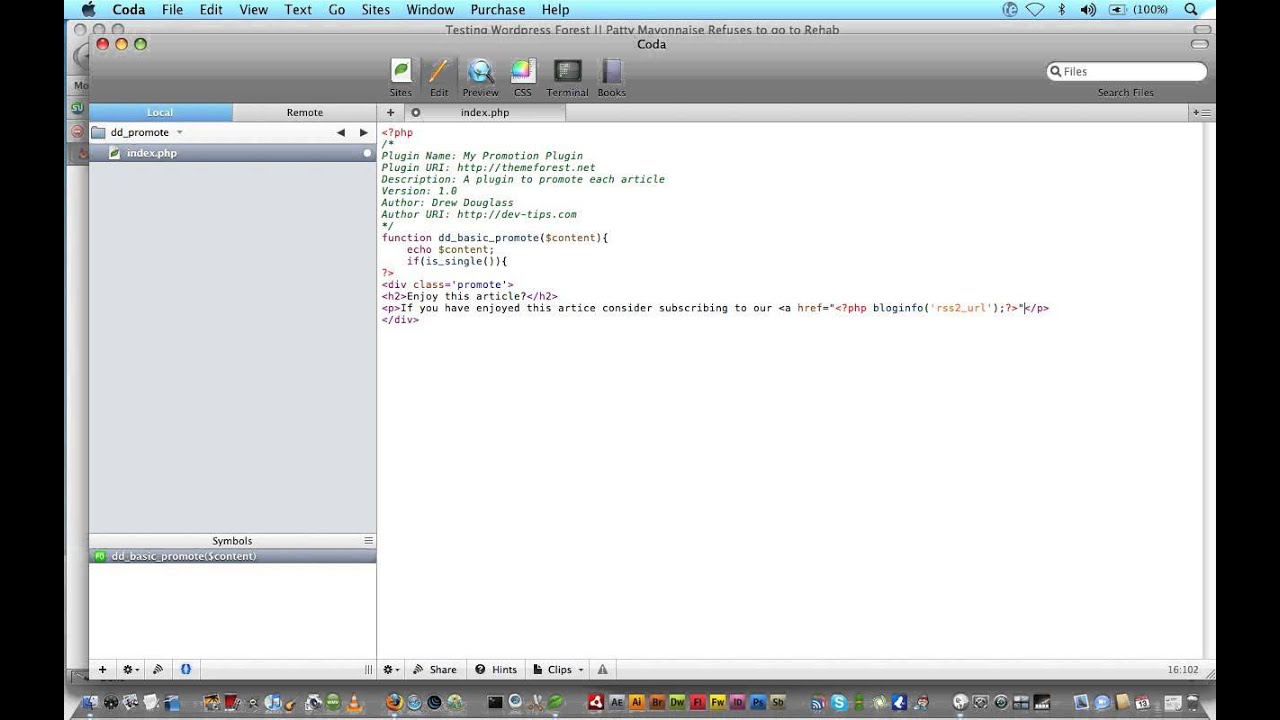
Task: Open After Effects from the Dock
Action: pyautogui.click(x=617, y=702)
